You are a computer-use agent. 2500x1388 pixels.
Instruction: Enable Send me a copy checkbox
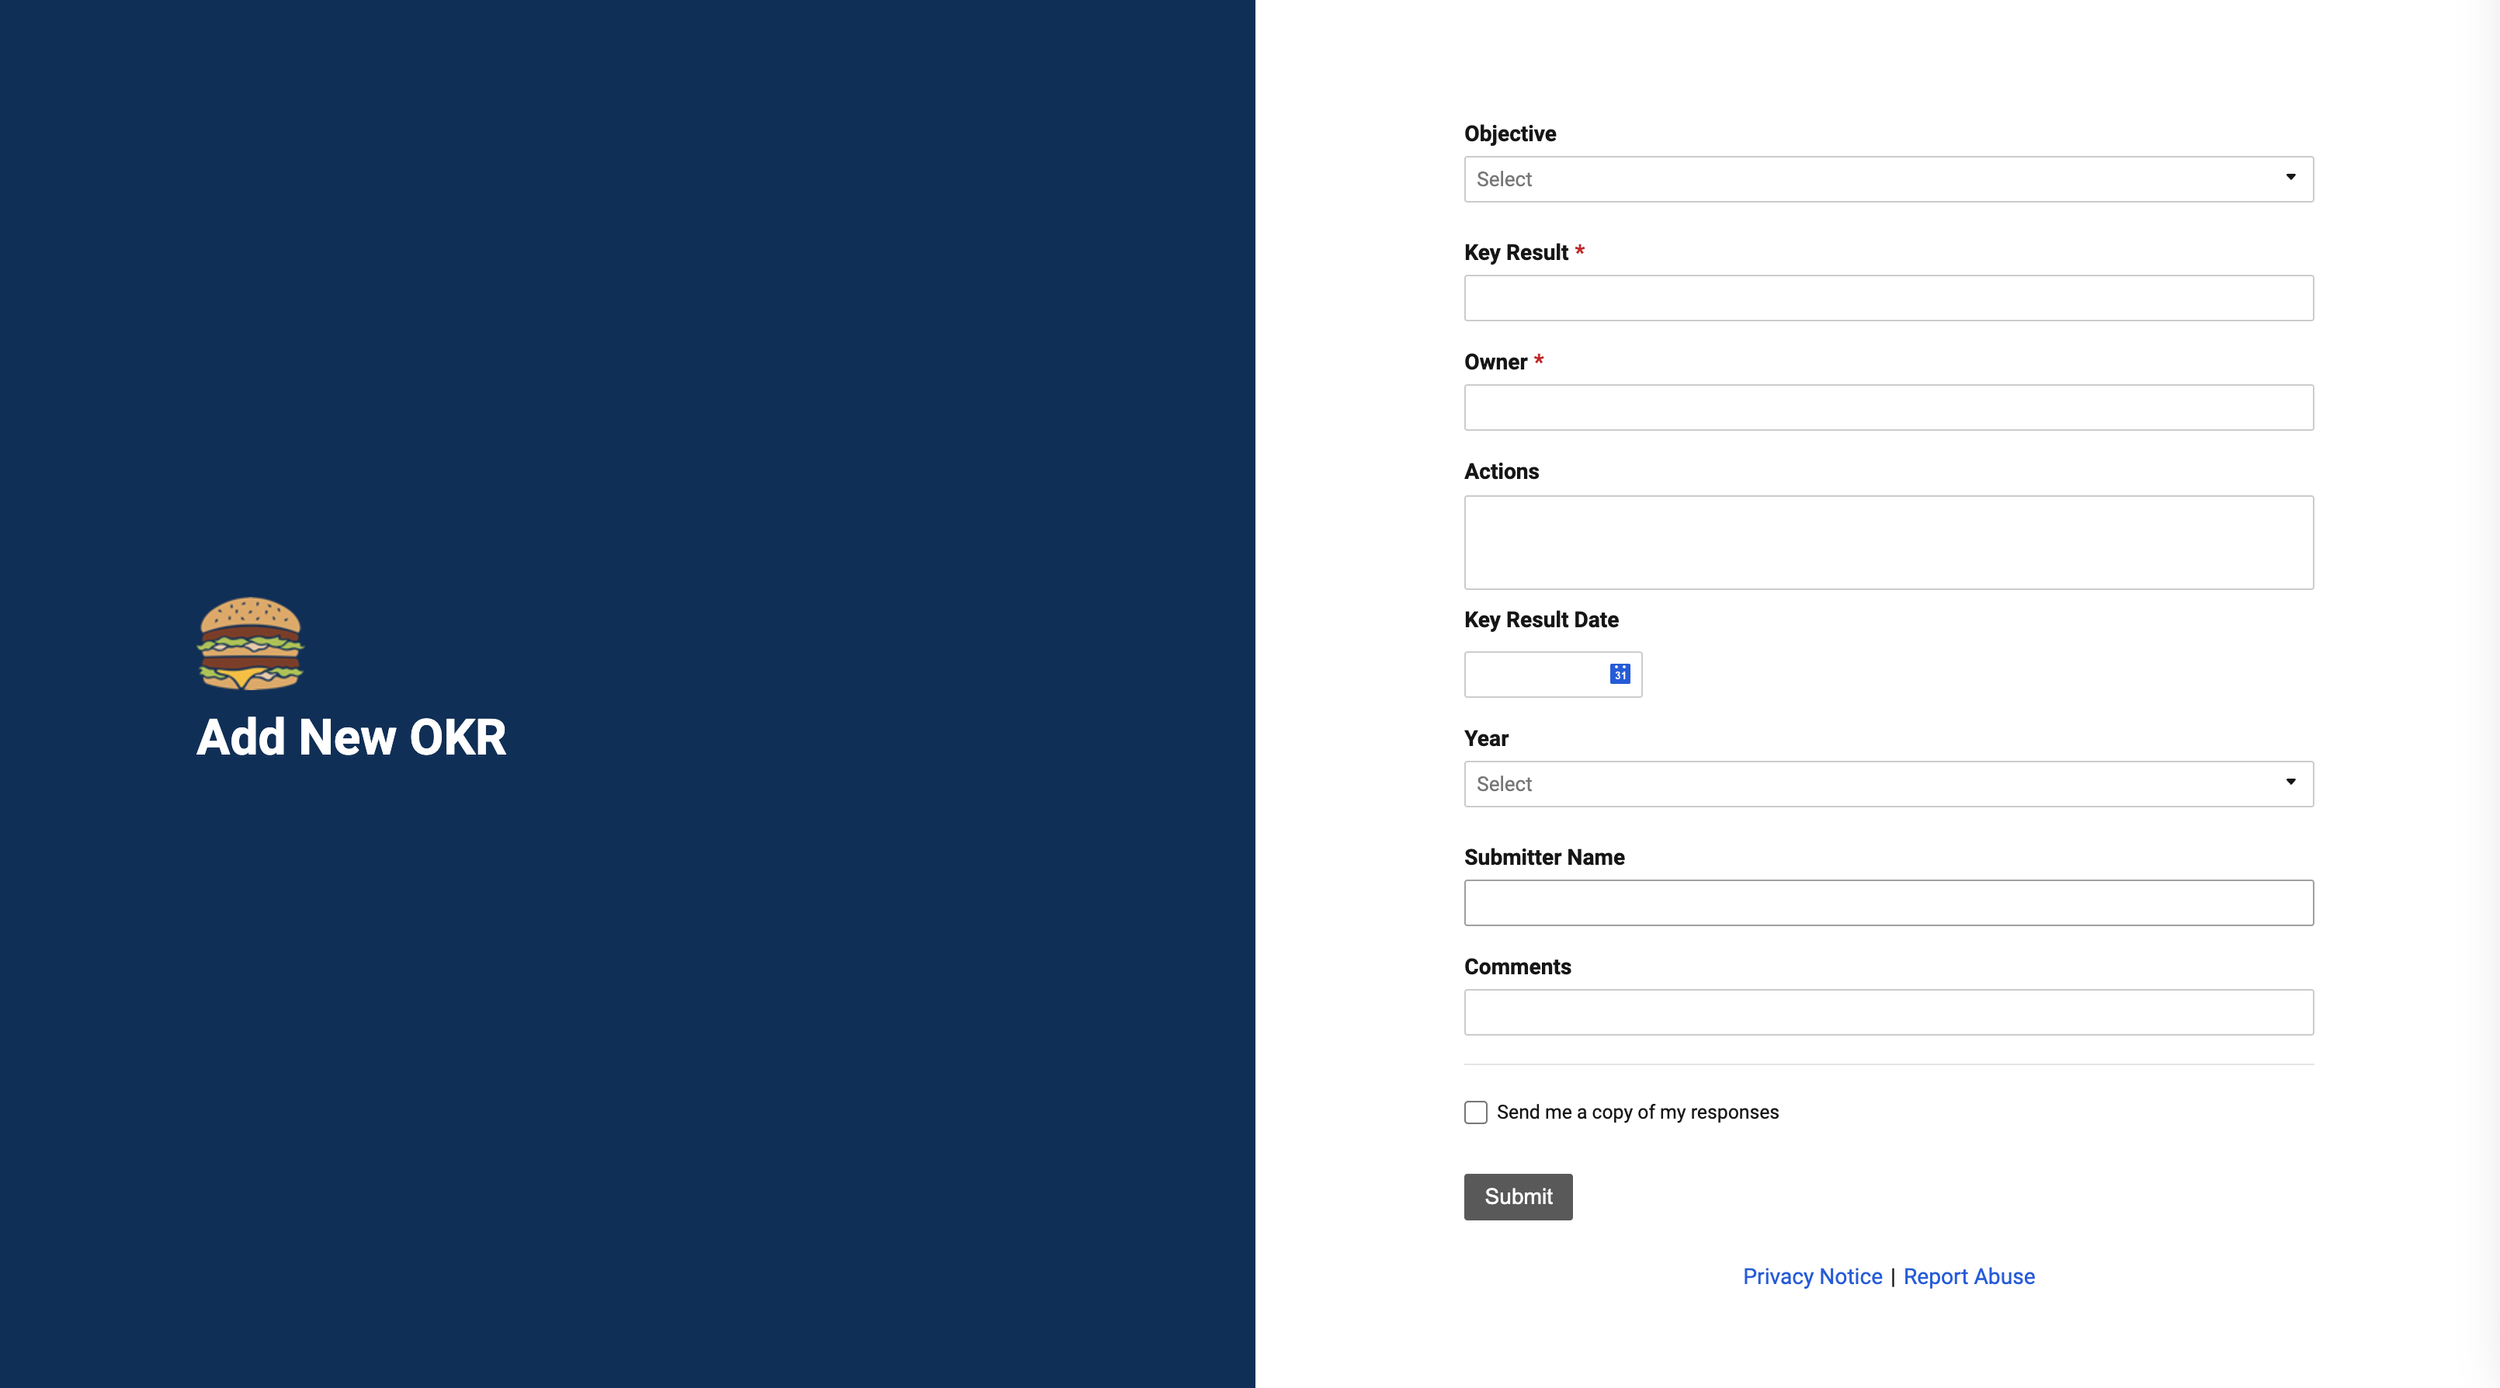point(1475,1112)
